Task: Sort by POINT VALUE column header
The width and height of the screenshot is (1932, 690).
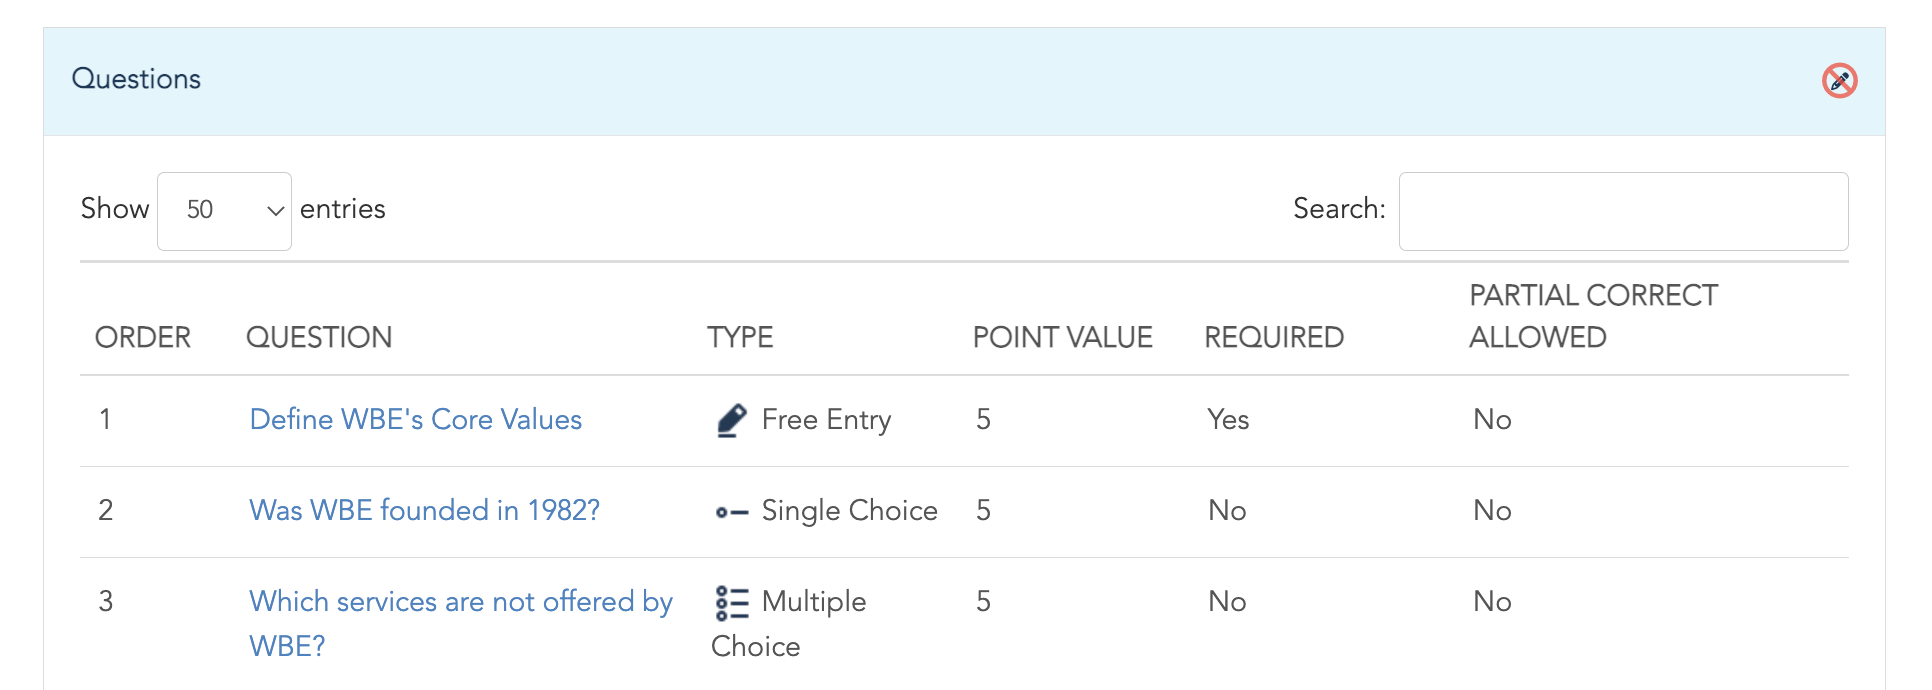Action: (1063, 337)
